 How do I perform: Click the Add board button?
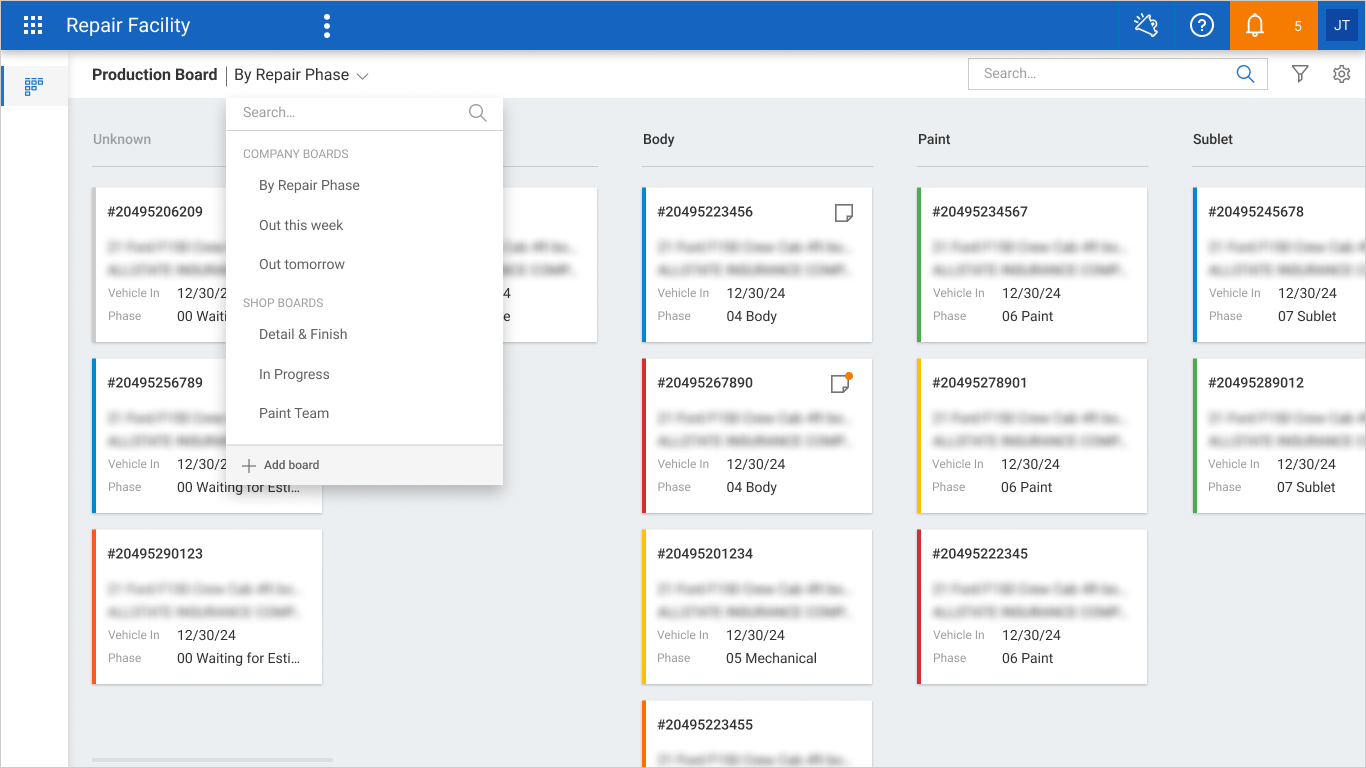click(281, 465)
